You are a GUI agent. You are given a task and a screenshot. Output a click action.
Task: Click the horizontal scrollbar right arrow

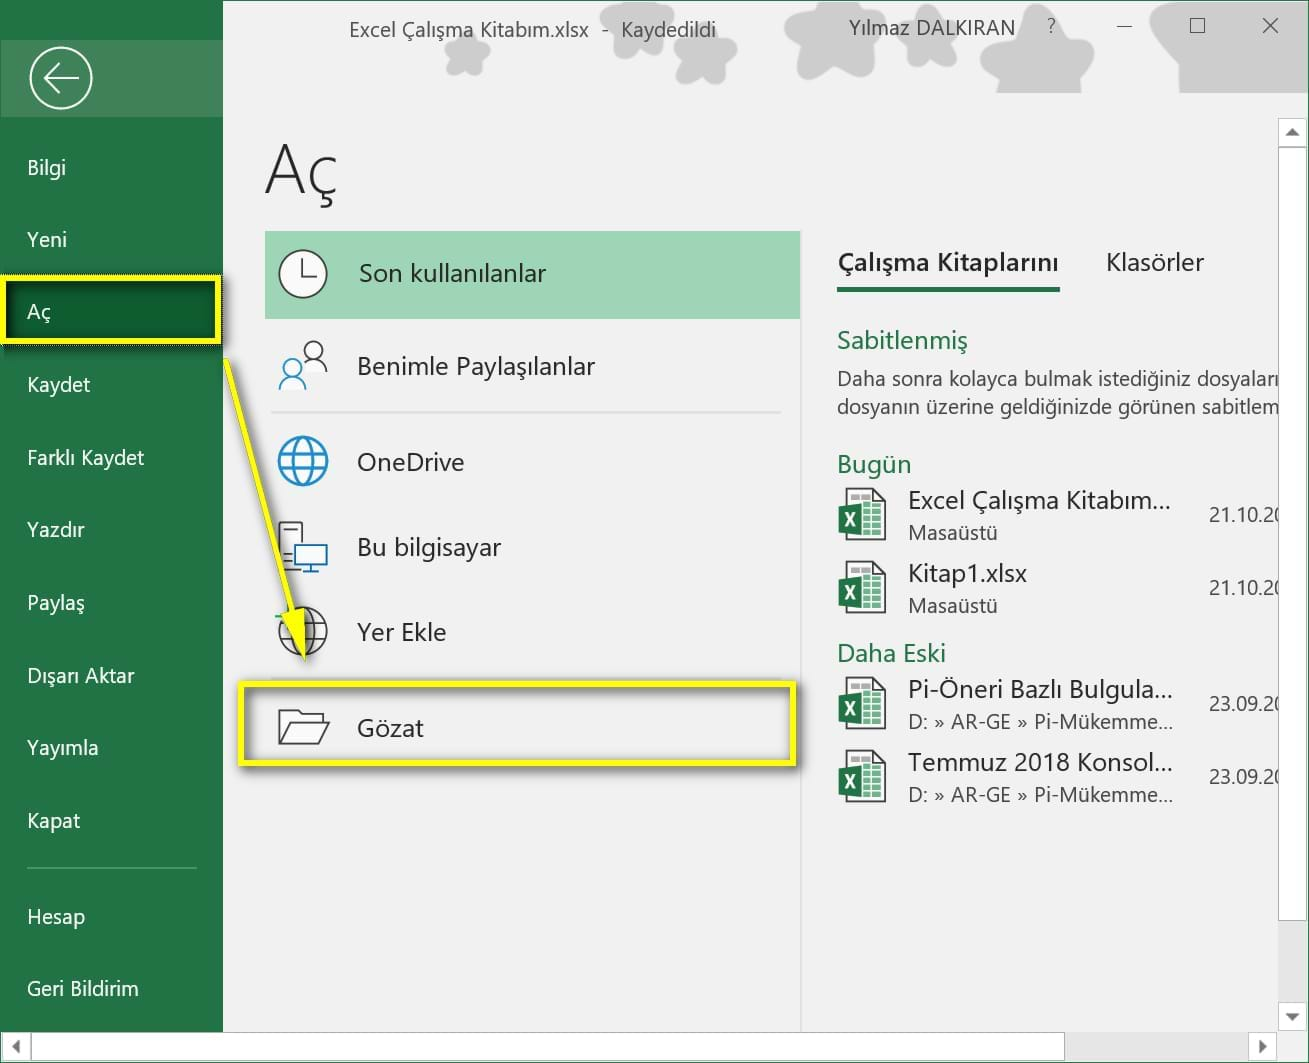(1263, 1046)
